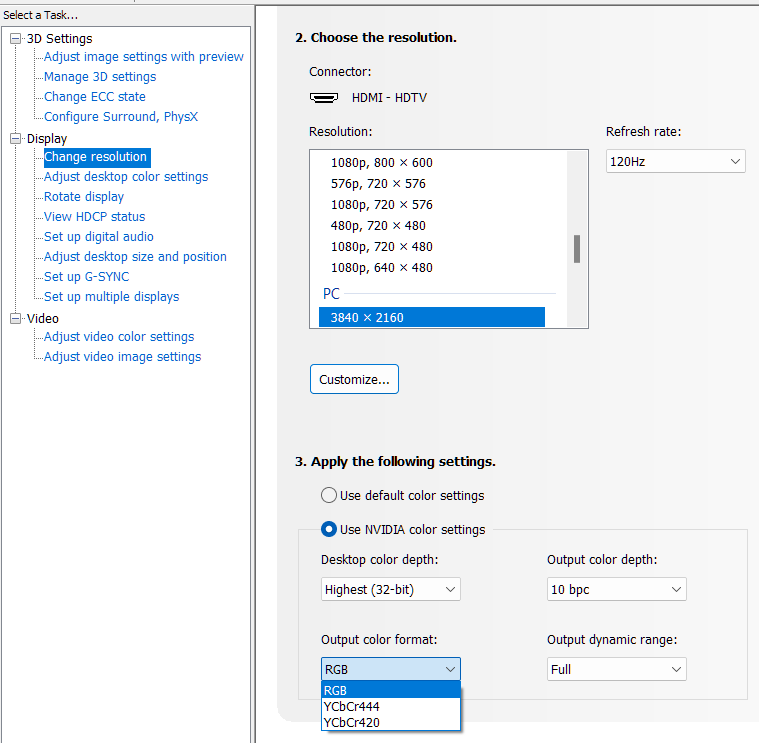Choose RGB in color format list

pos(391,690)
